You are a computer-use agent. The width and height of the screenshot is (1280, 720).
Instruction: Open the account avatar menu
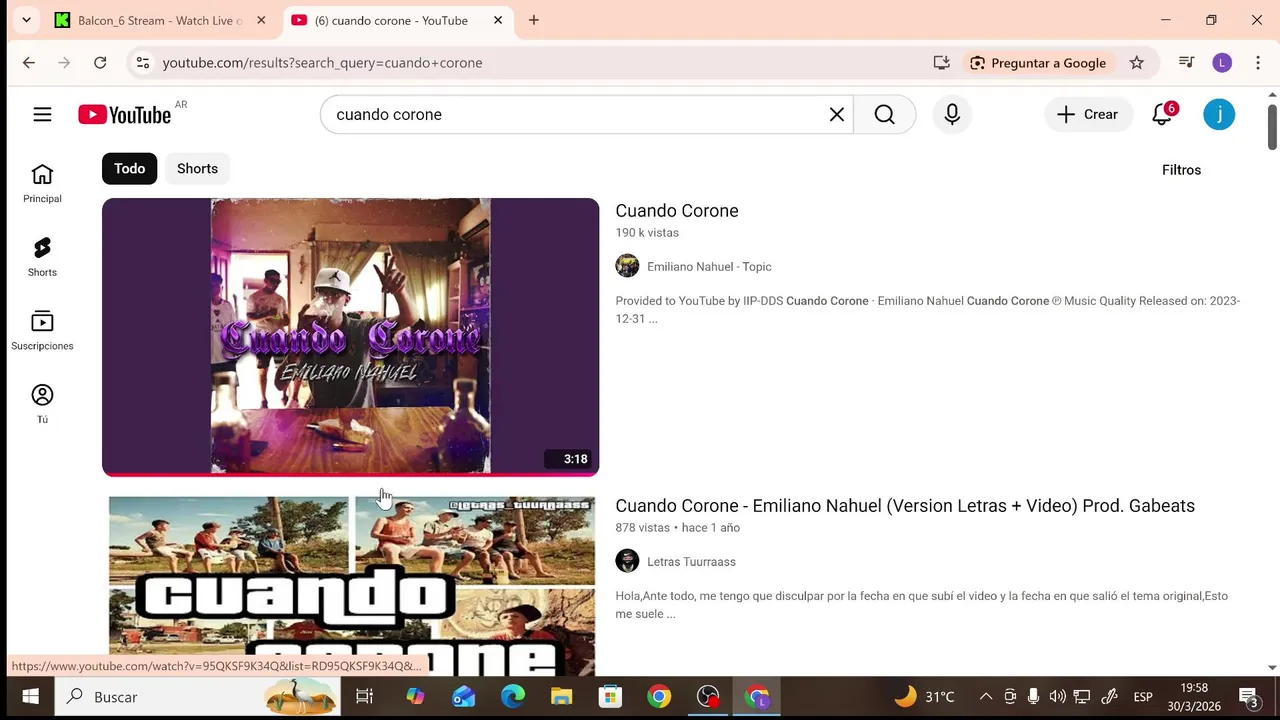1219,115
